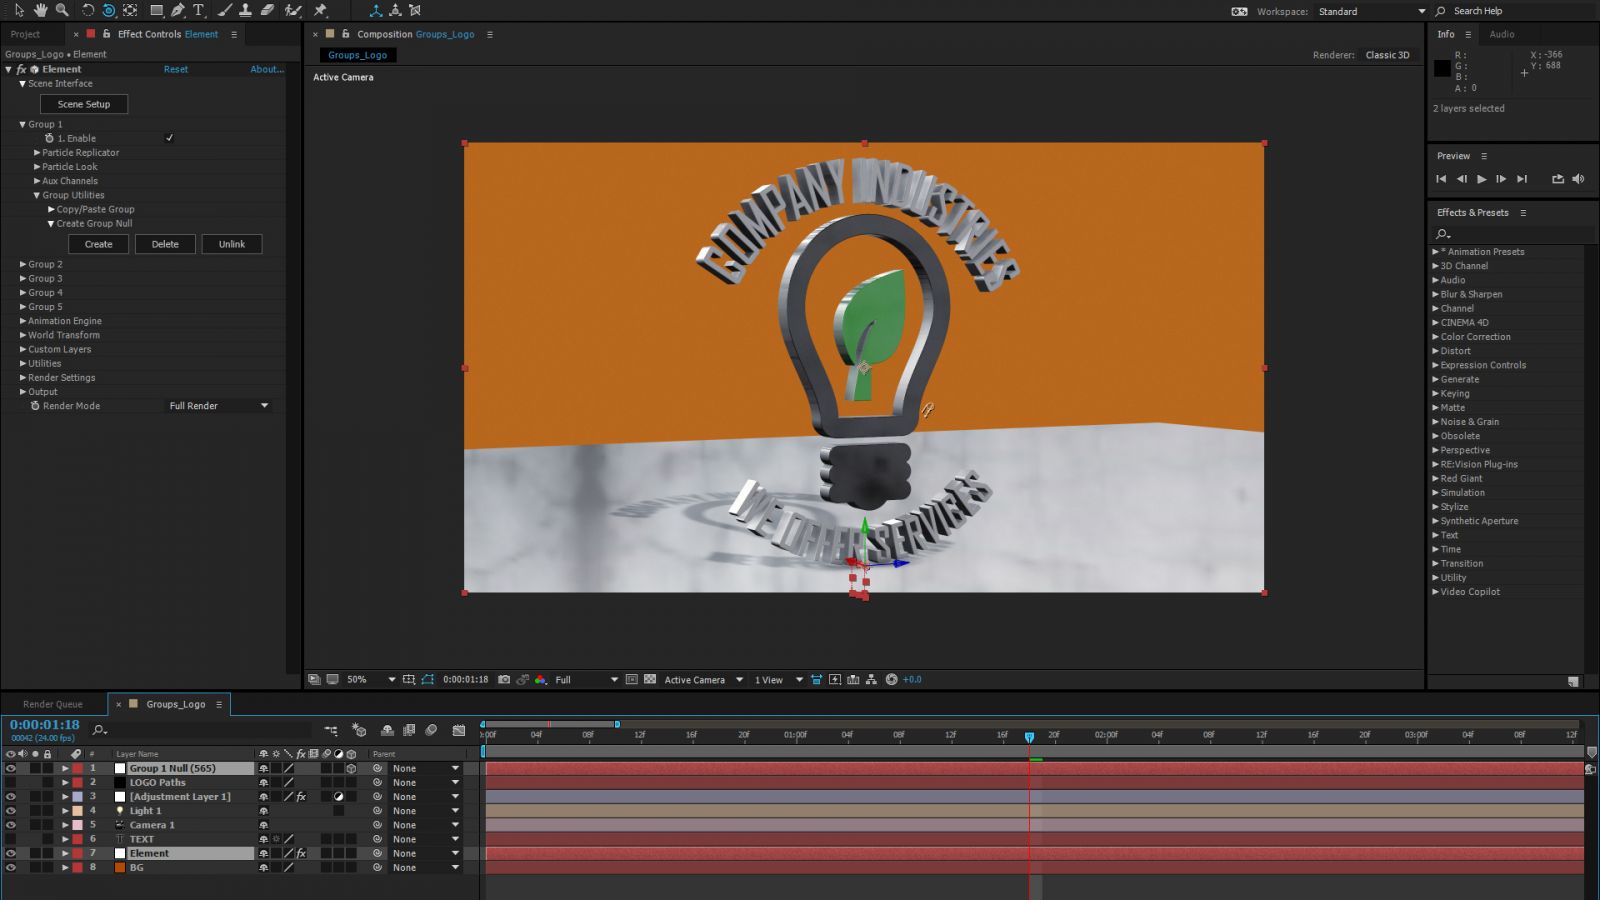This screenshot has height=900, width=1600.
Task: Switch to the Render Queue tab
Action: 53,704
